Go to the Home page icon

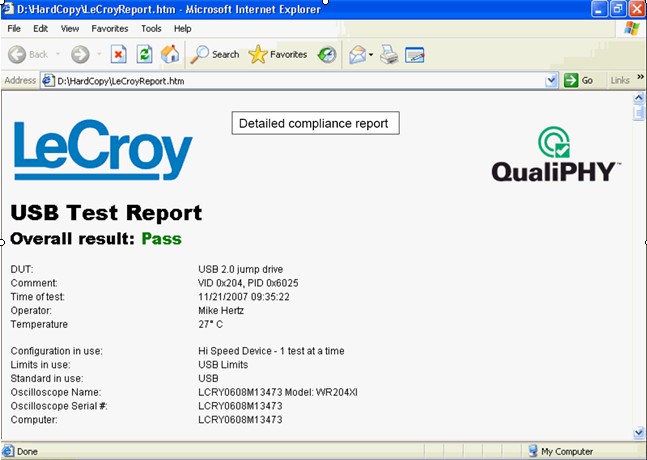(x=170, y=54)
